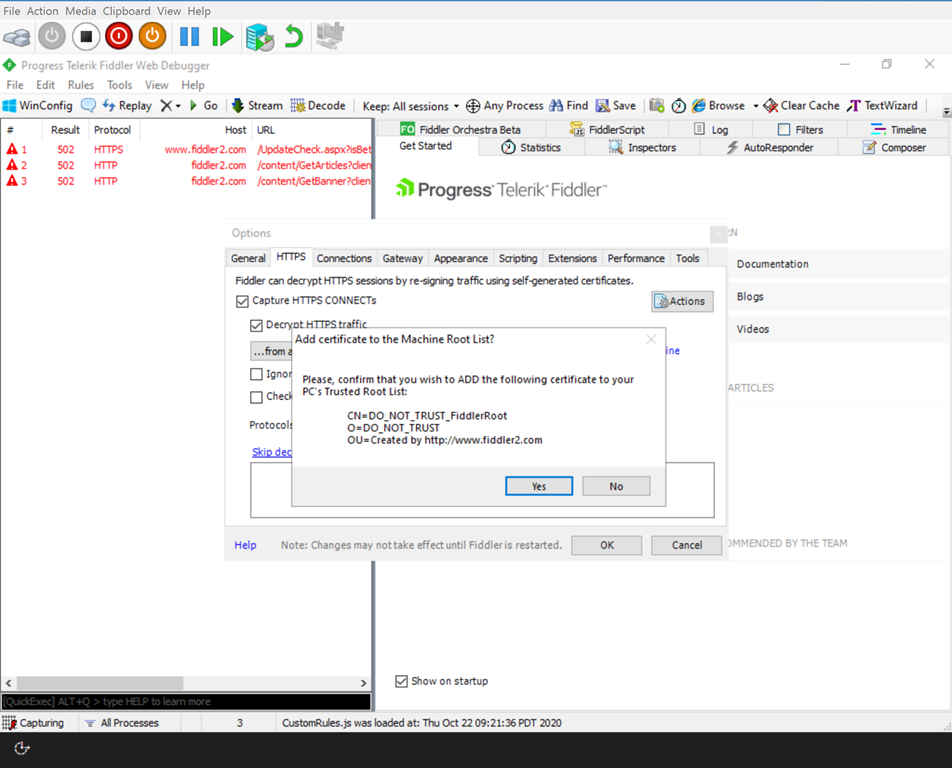Click the Replay icon to resend sessions
952x768 pixels.
[x=125, y=105]
